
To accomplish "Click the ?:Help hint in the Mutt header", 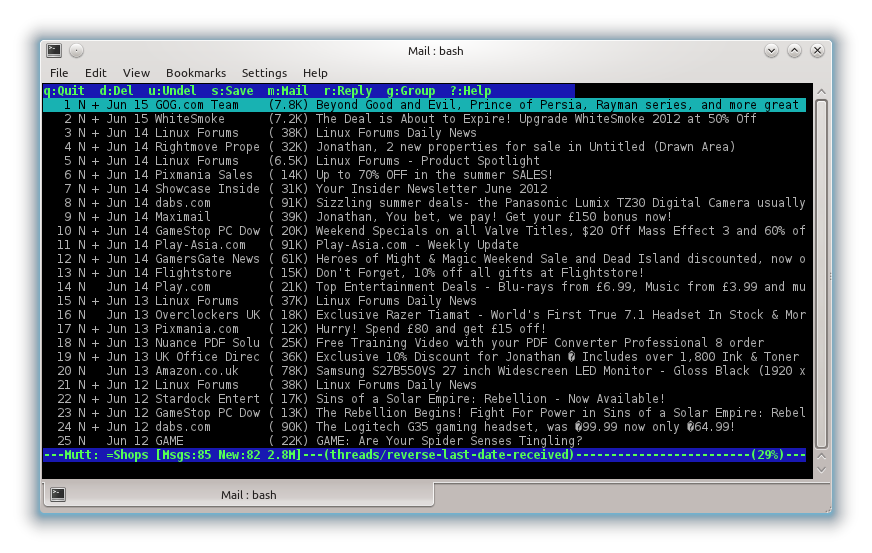I will click(470, 91).
